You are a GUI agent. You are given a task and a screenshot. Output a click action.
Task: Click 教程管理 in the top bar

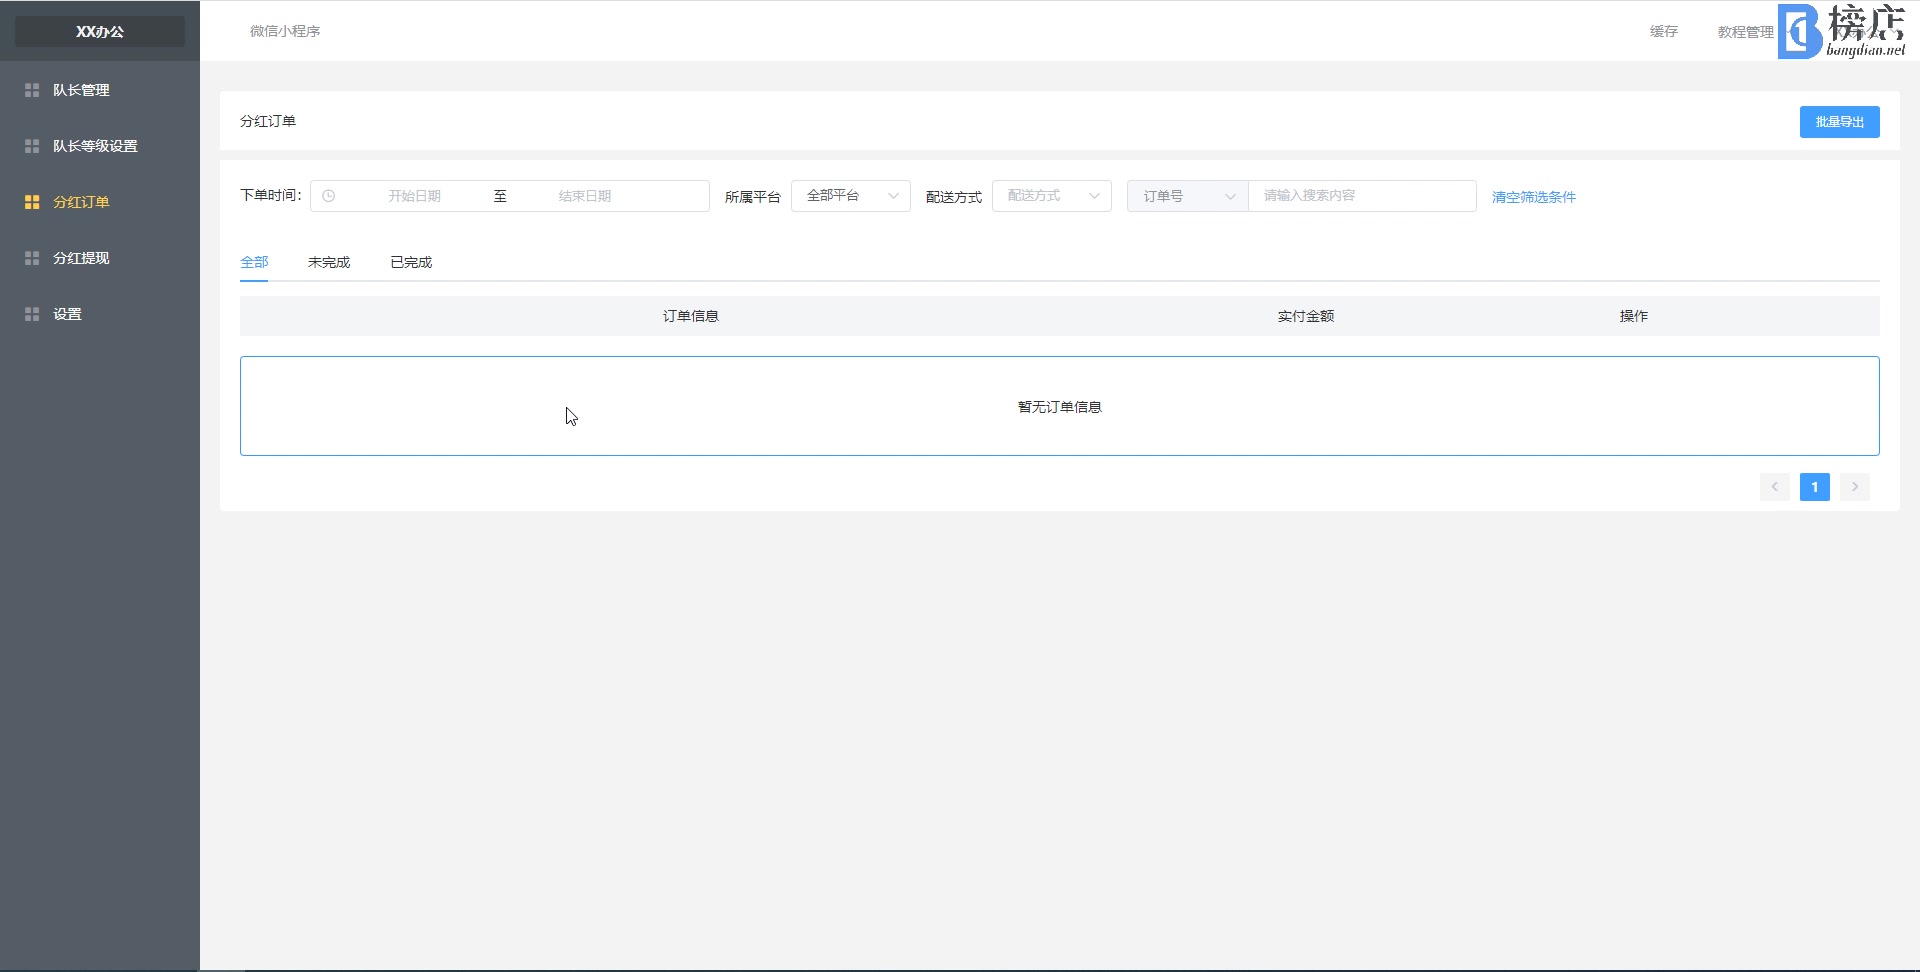[1745, 32]
